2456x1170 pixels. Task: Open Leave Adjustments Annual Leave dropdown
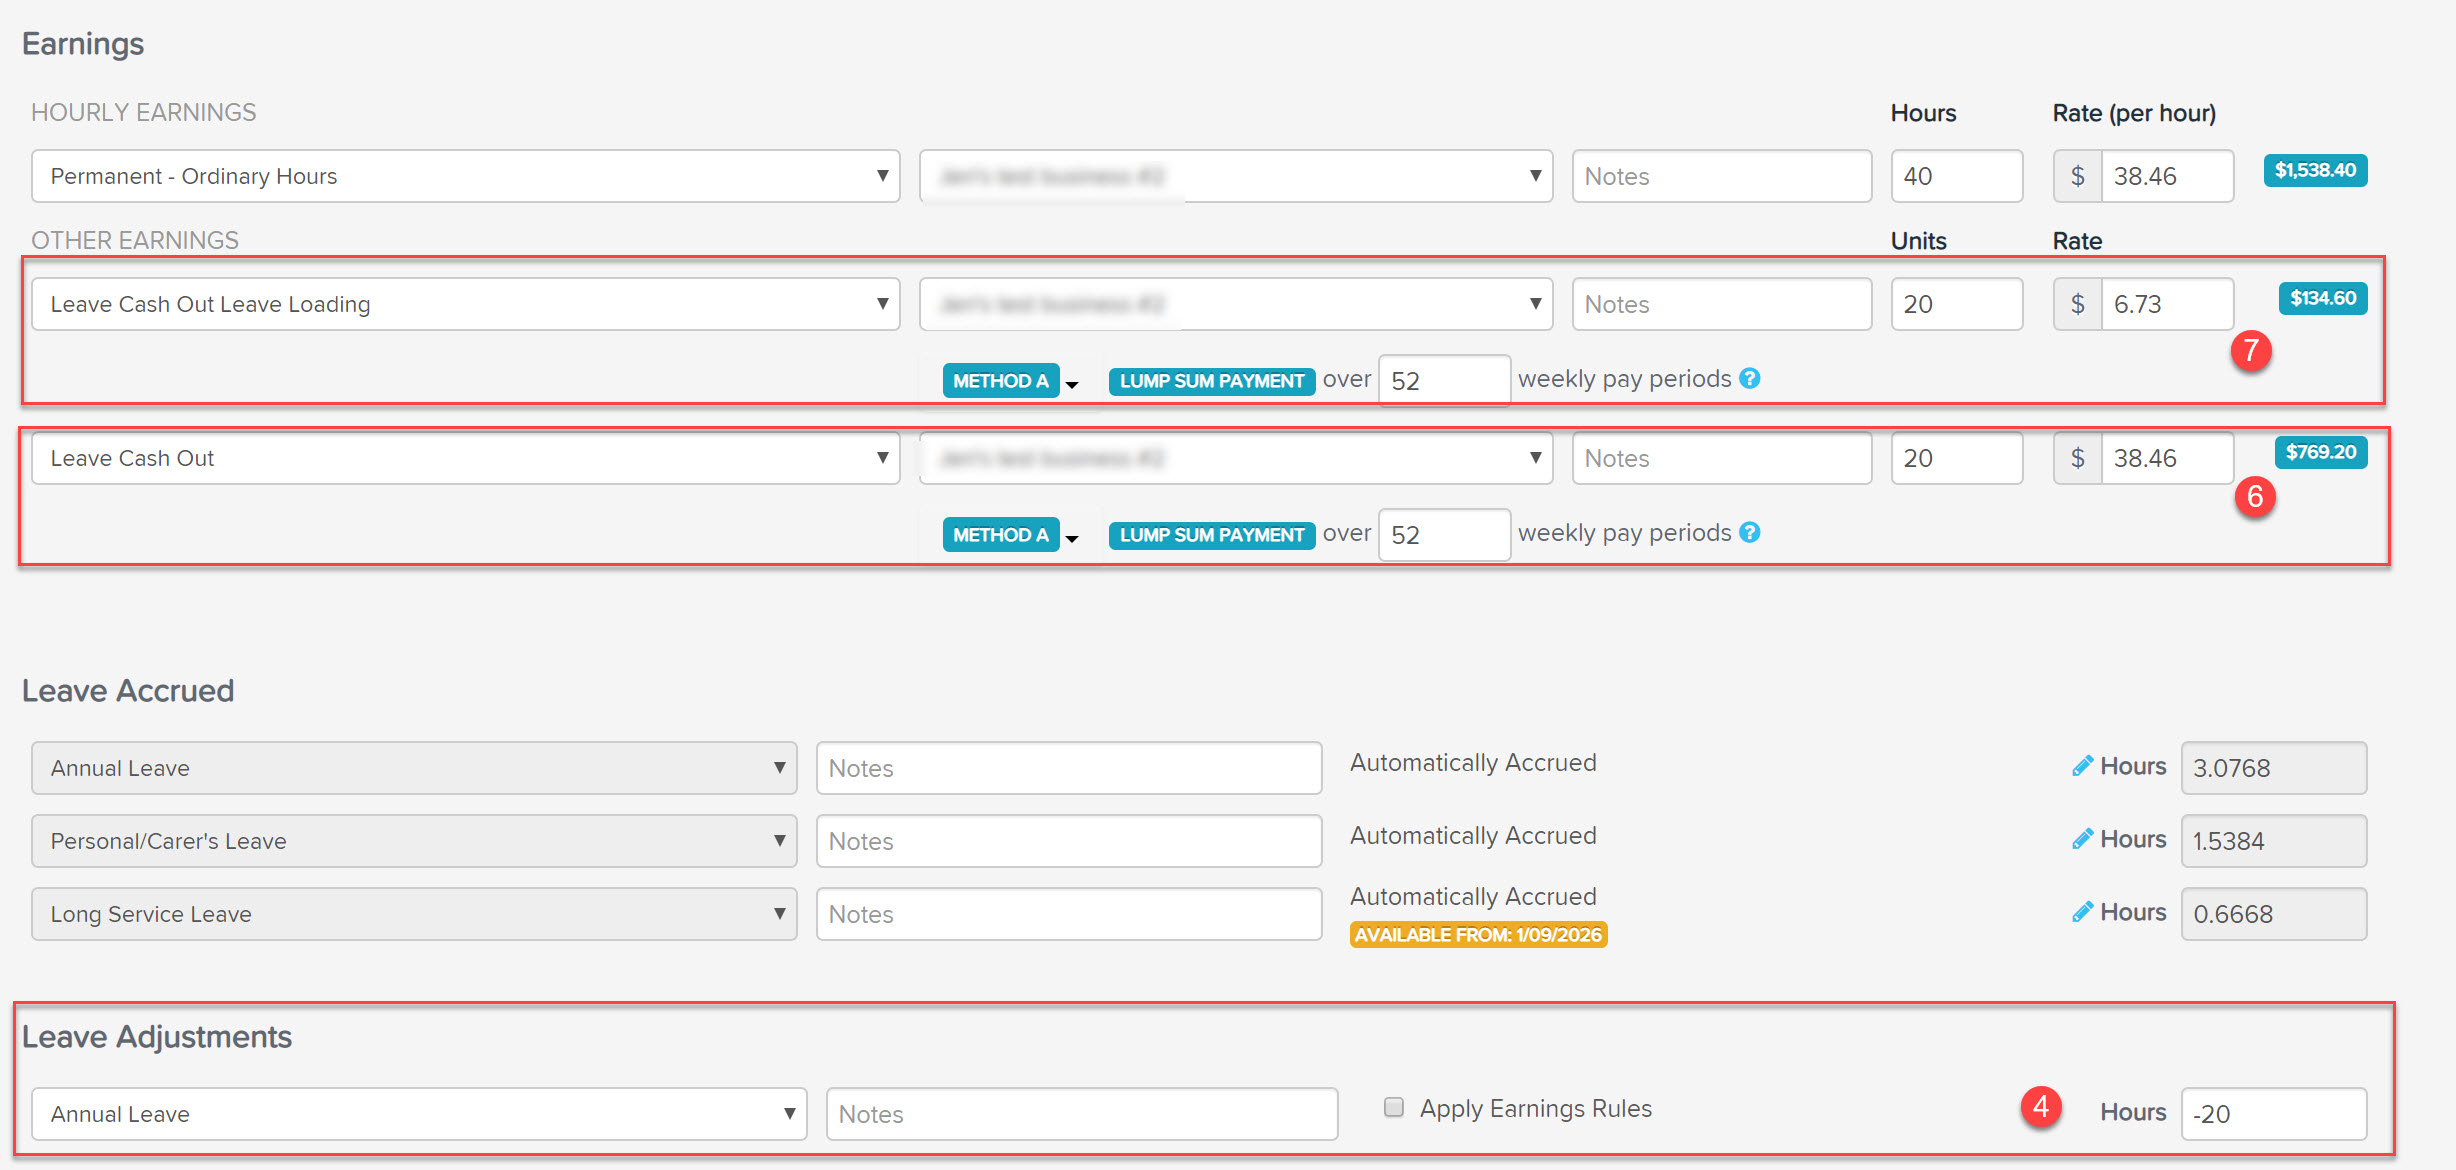(x=418, y=1114)
